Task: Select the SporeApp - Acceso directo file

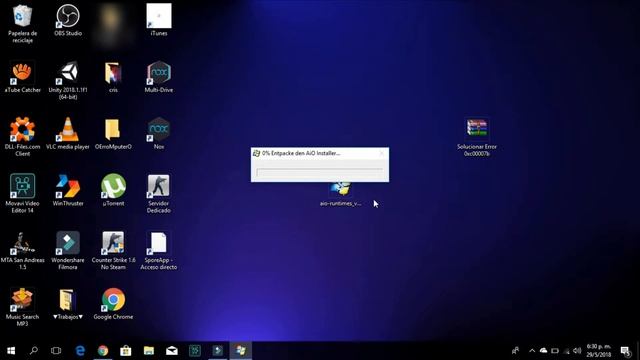Action: pos(159,250)
